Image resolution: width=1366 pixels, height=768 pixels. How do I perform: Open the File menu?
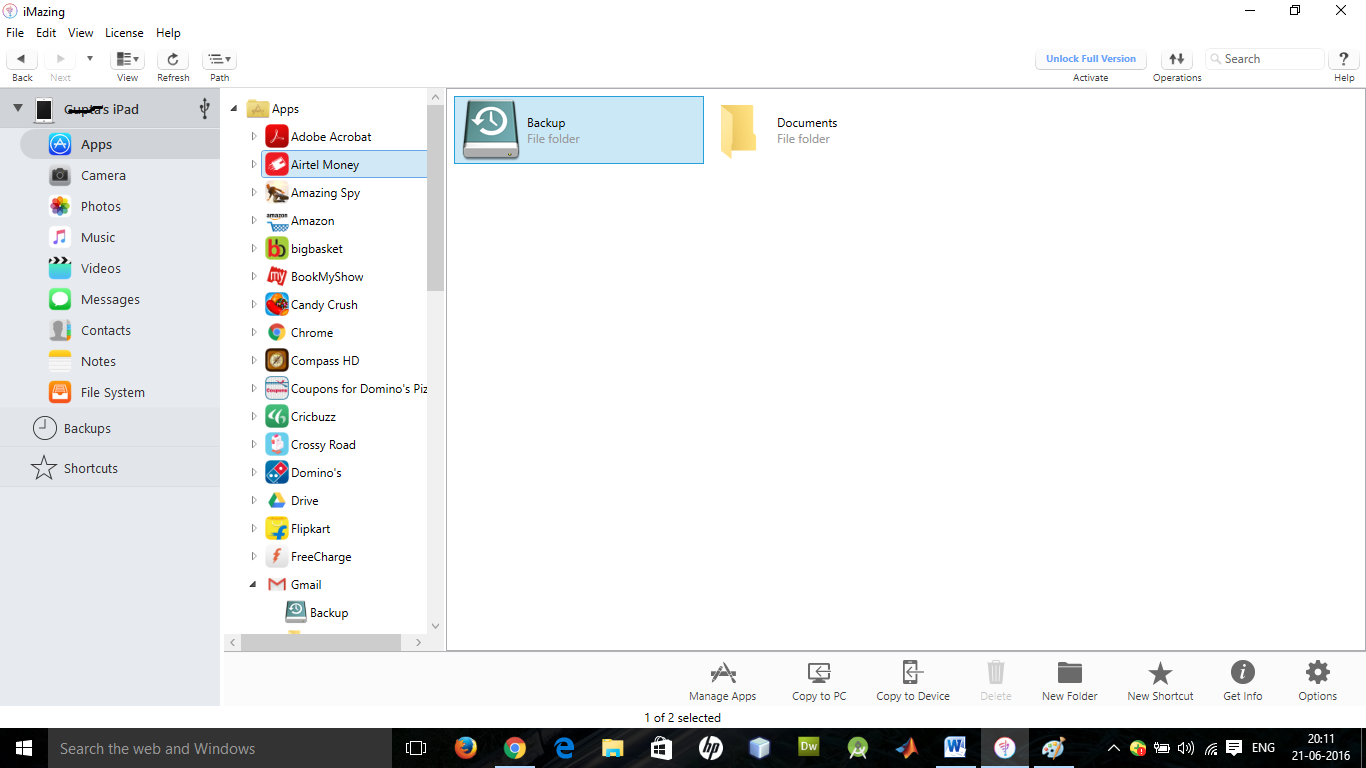click(15, 33)
